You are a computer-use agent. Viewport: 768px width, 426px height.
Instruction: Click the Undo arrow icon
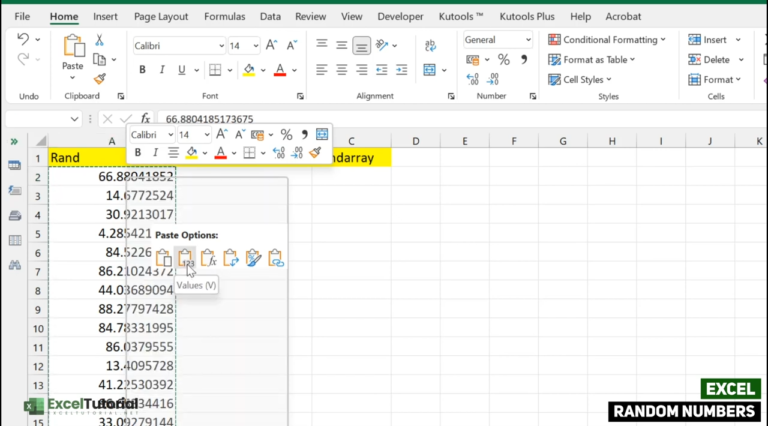pyautogui.click(x=23, y=39)
